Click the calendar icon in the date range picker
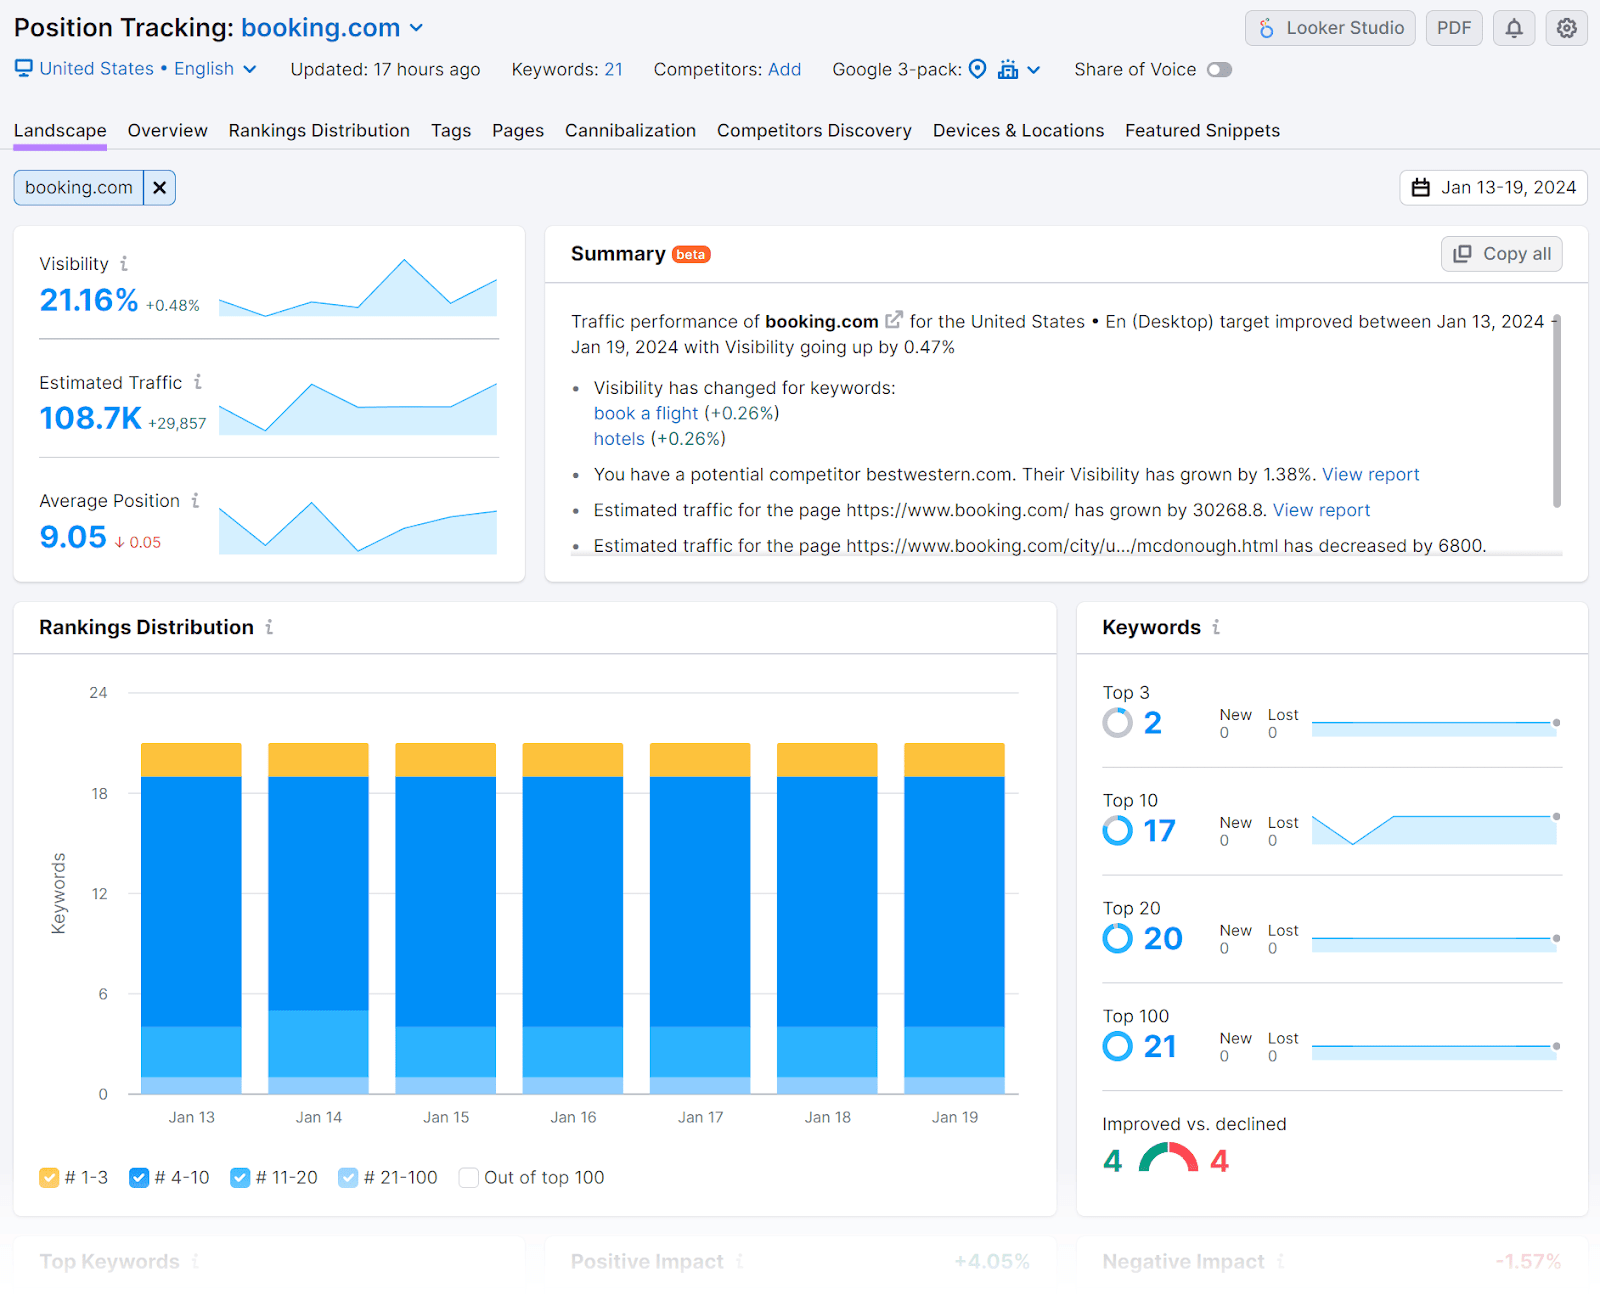Screen dimensions: 1600x1306 1422,187
